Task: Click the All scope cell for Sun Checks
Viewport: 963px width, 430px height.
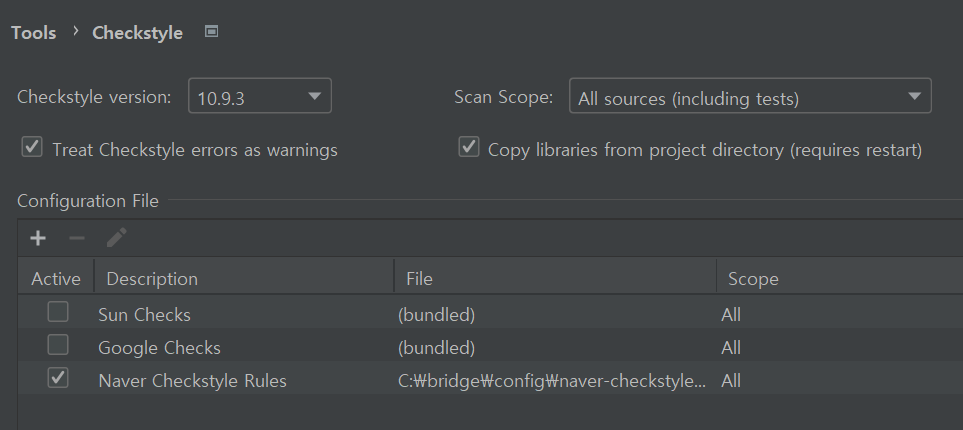Action: click(731, 315)
